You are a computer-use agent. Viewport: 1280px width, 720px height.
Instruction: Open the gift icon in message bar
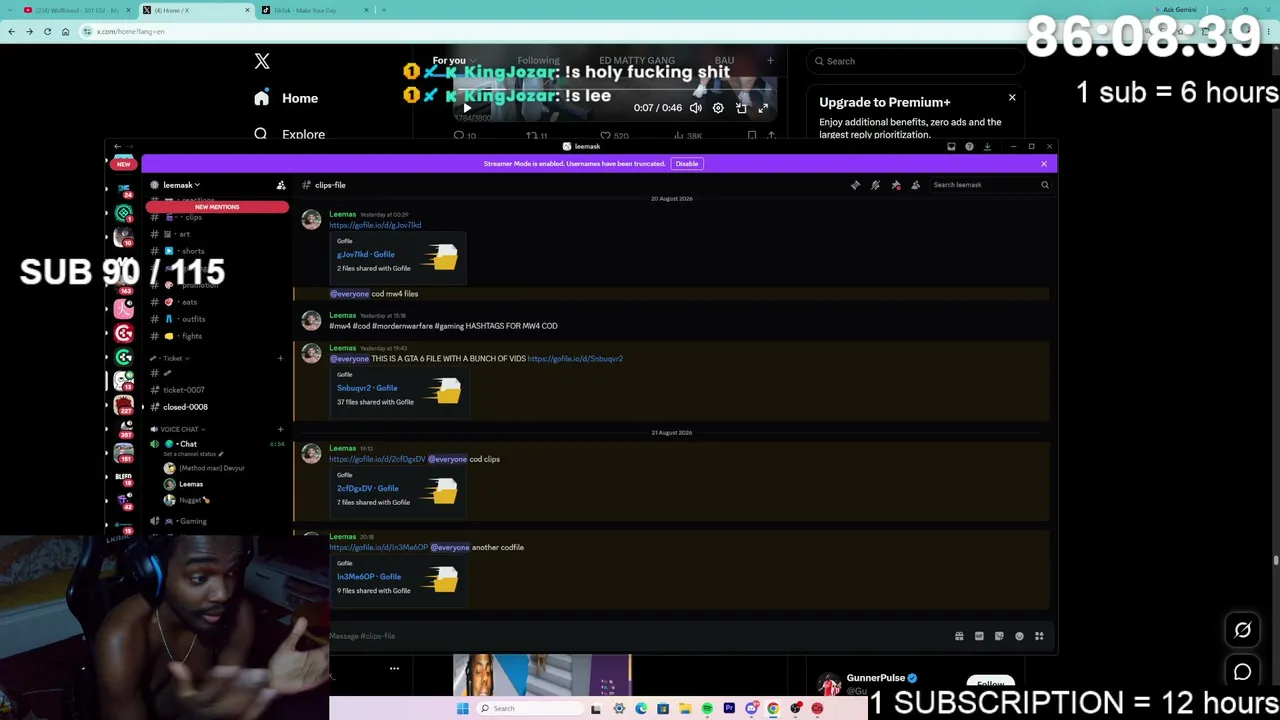[959, 636]
